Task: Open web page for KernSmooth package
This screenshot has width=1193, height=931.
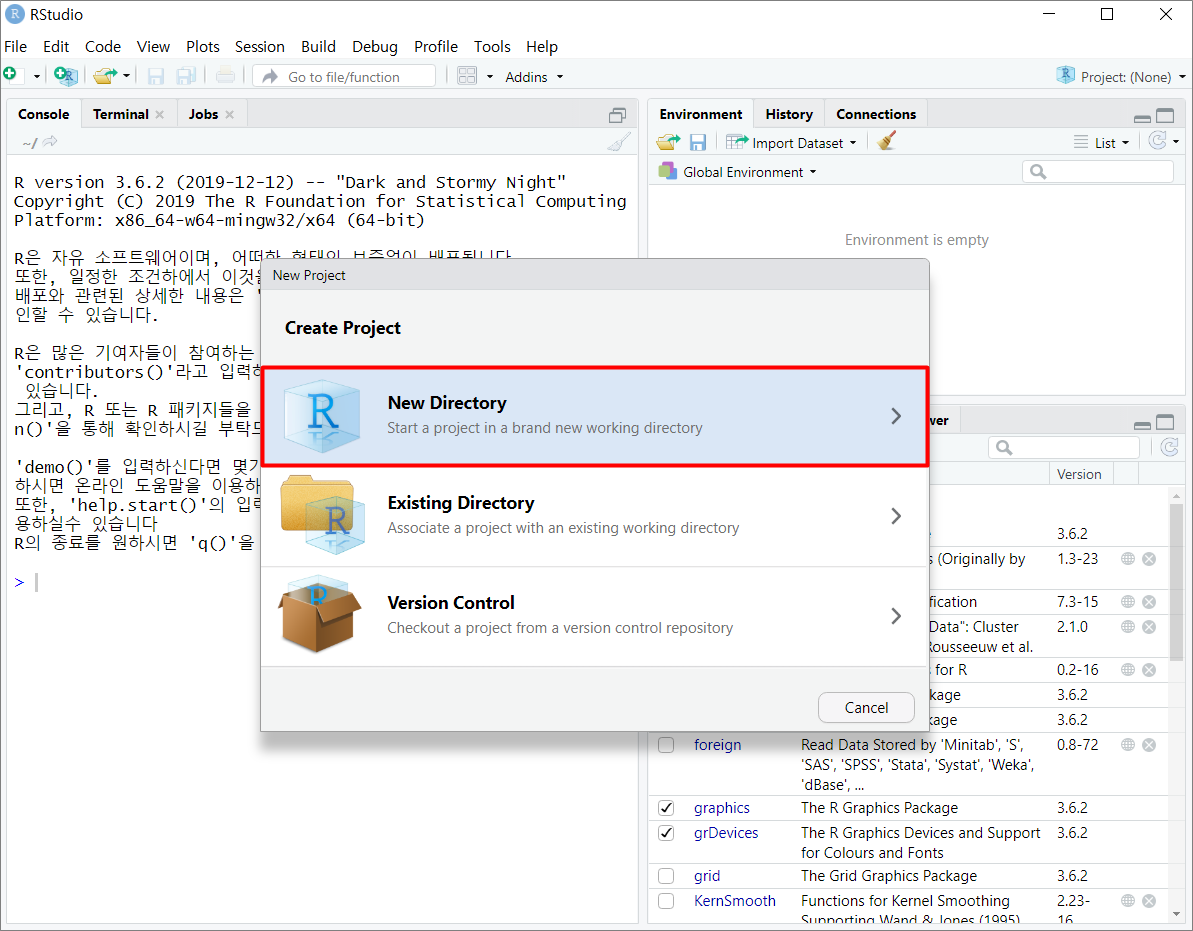Action: point(1128,901)
